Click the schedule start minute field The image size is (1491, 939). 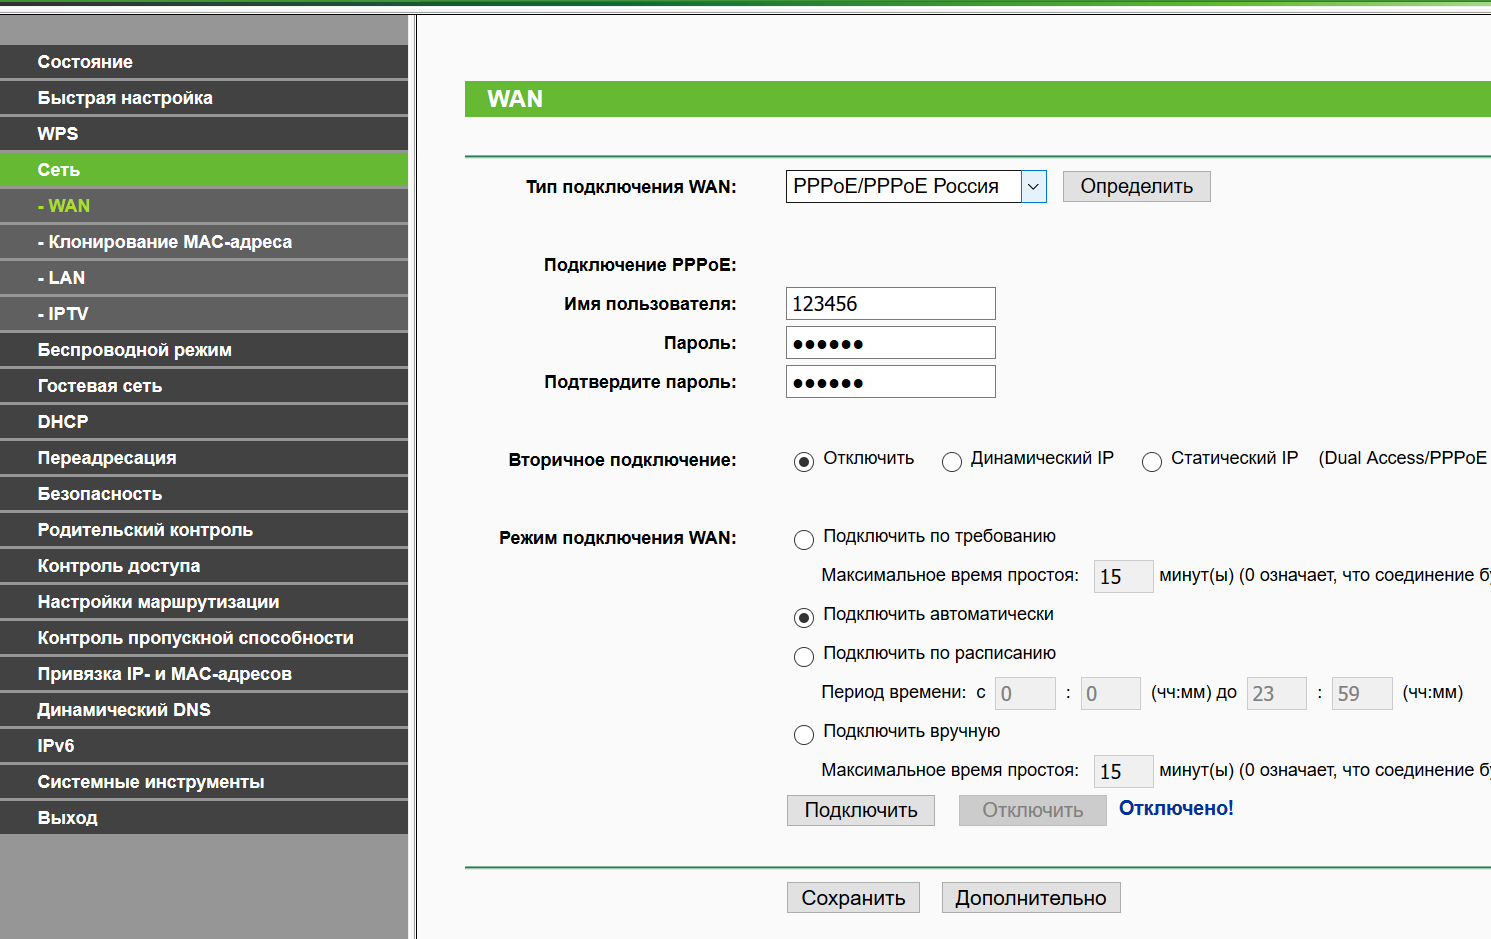coord(1111,694)
